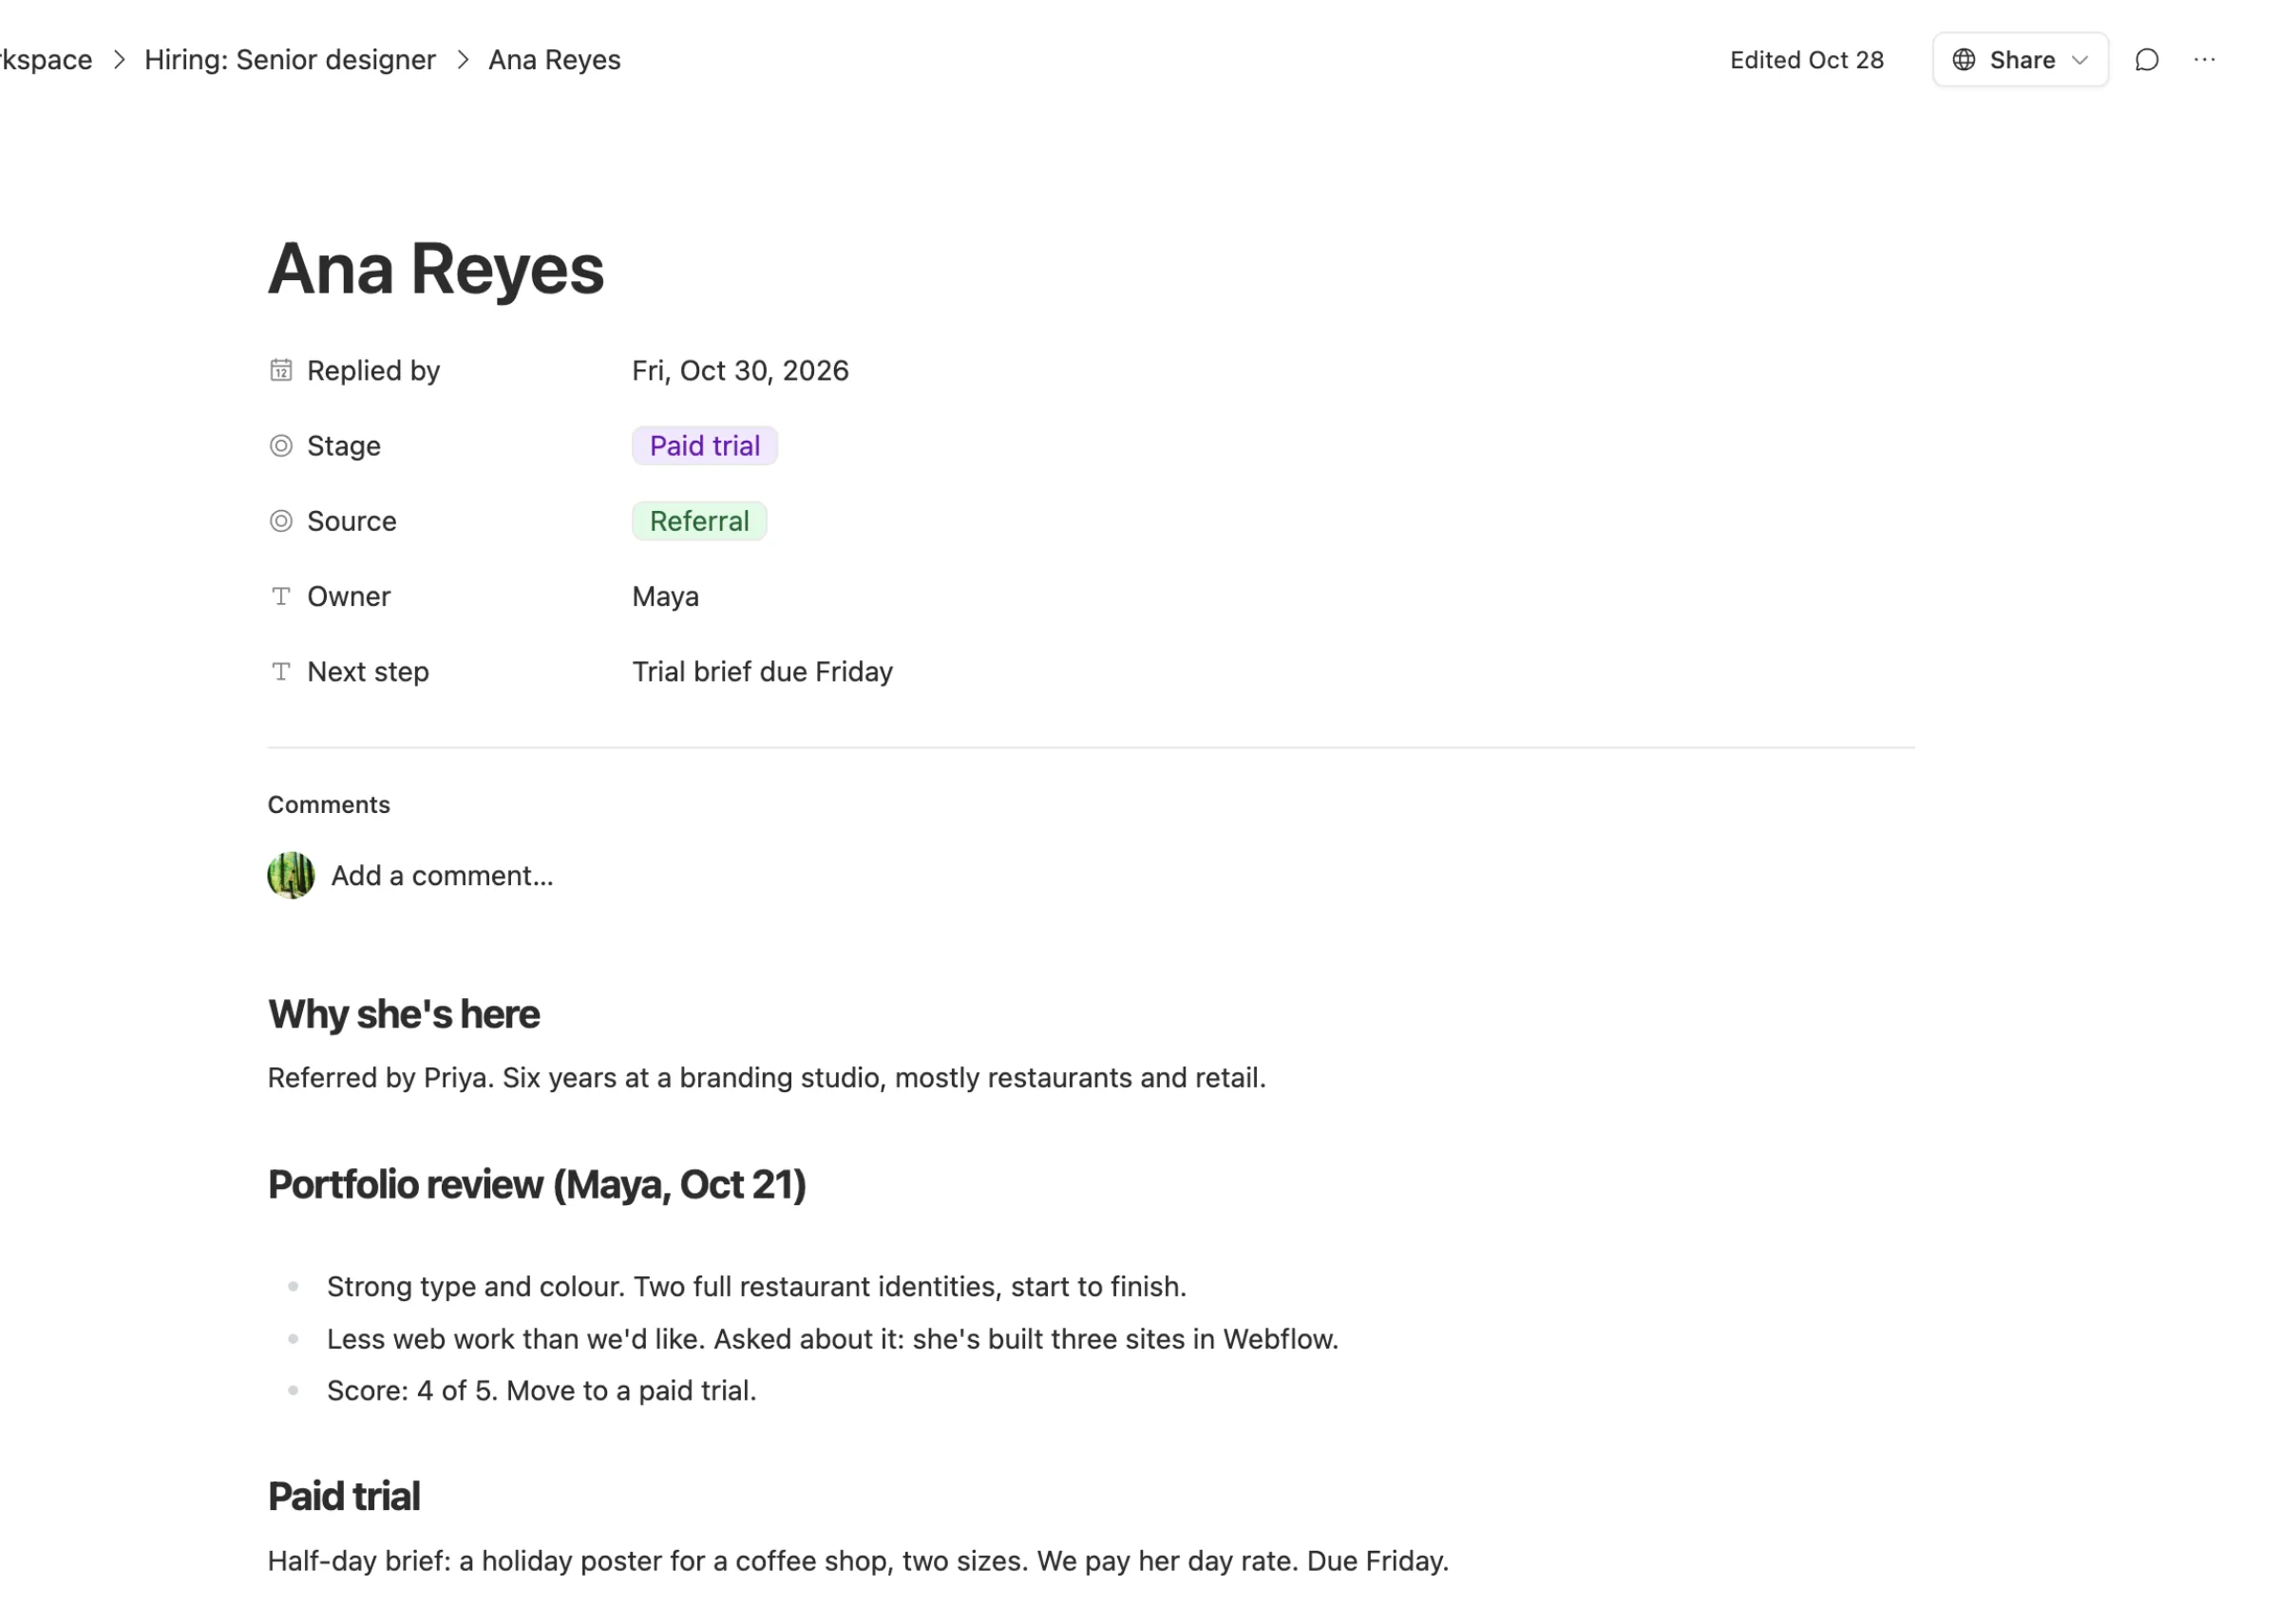The image size is (2280, 1624).
Task: Edit the Owner value Maya
Action: 665,597
